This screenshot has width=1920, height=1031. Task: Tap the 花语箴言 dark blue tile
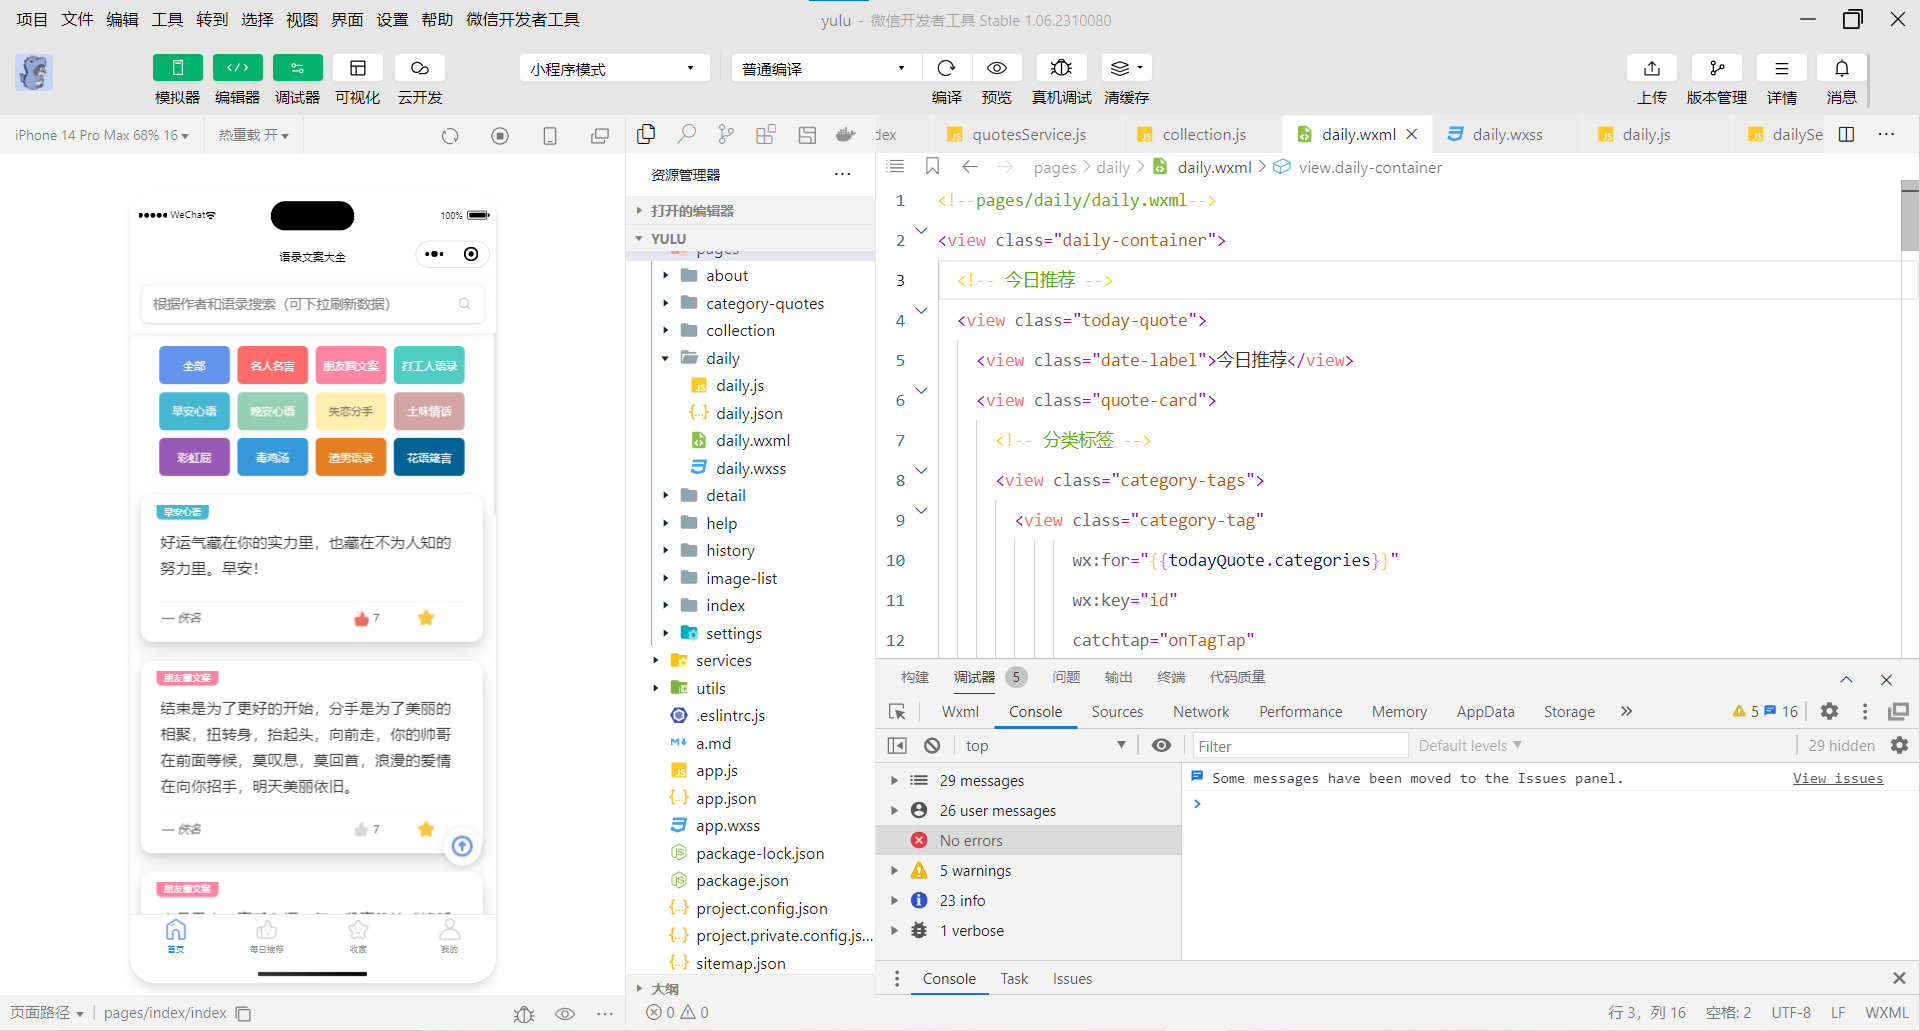click(x=429, y=457)
